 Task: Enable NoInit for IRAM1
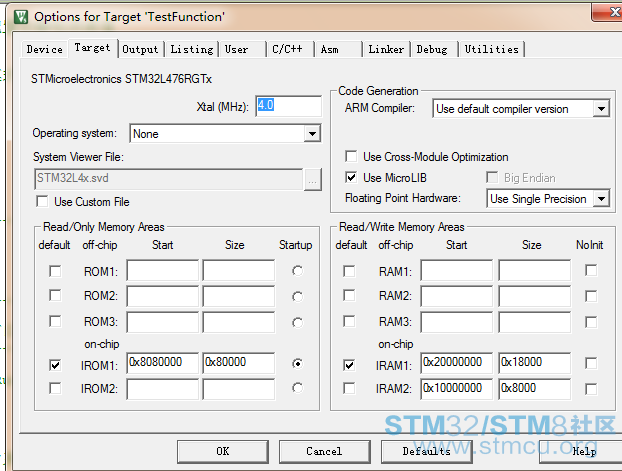591,363
